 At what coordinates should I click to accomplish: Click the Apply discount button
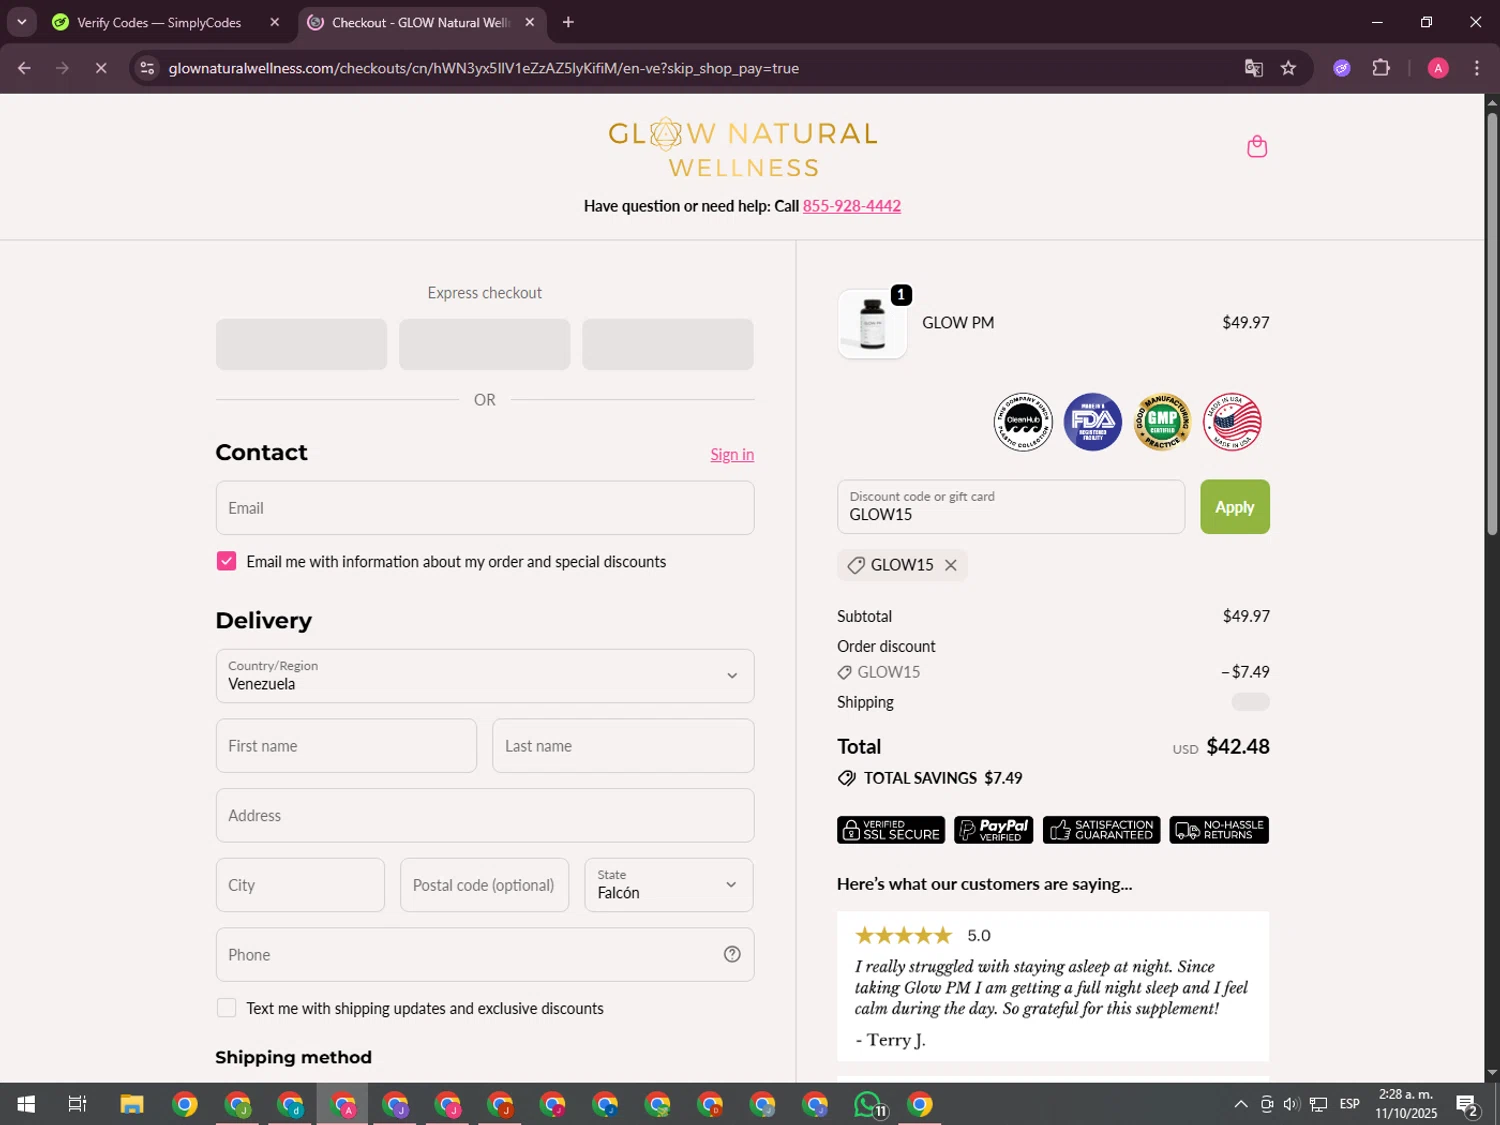(x=1235, y=507)
